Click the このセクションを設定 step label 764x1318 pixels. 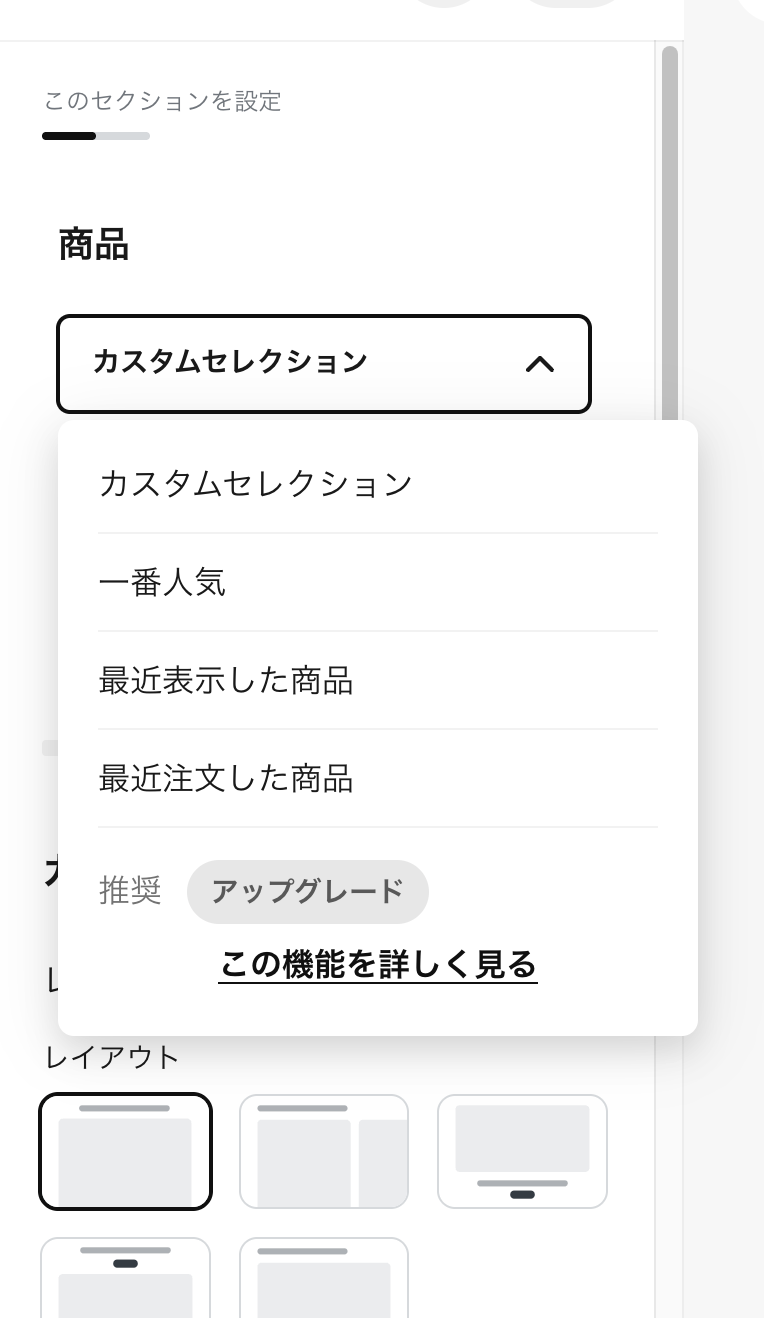161,101
